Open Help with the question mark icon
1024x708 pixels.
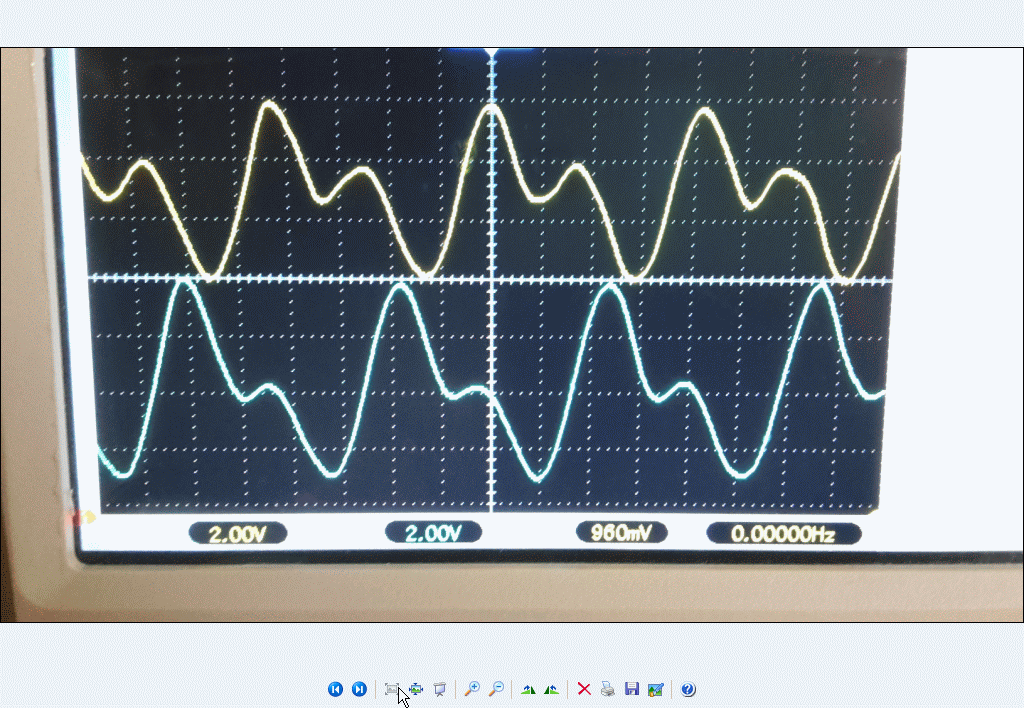688,689
